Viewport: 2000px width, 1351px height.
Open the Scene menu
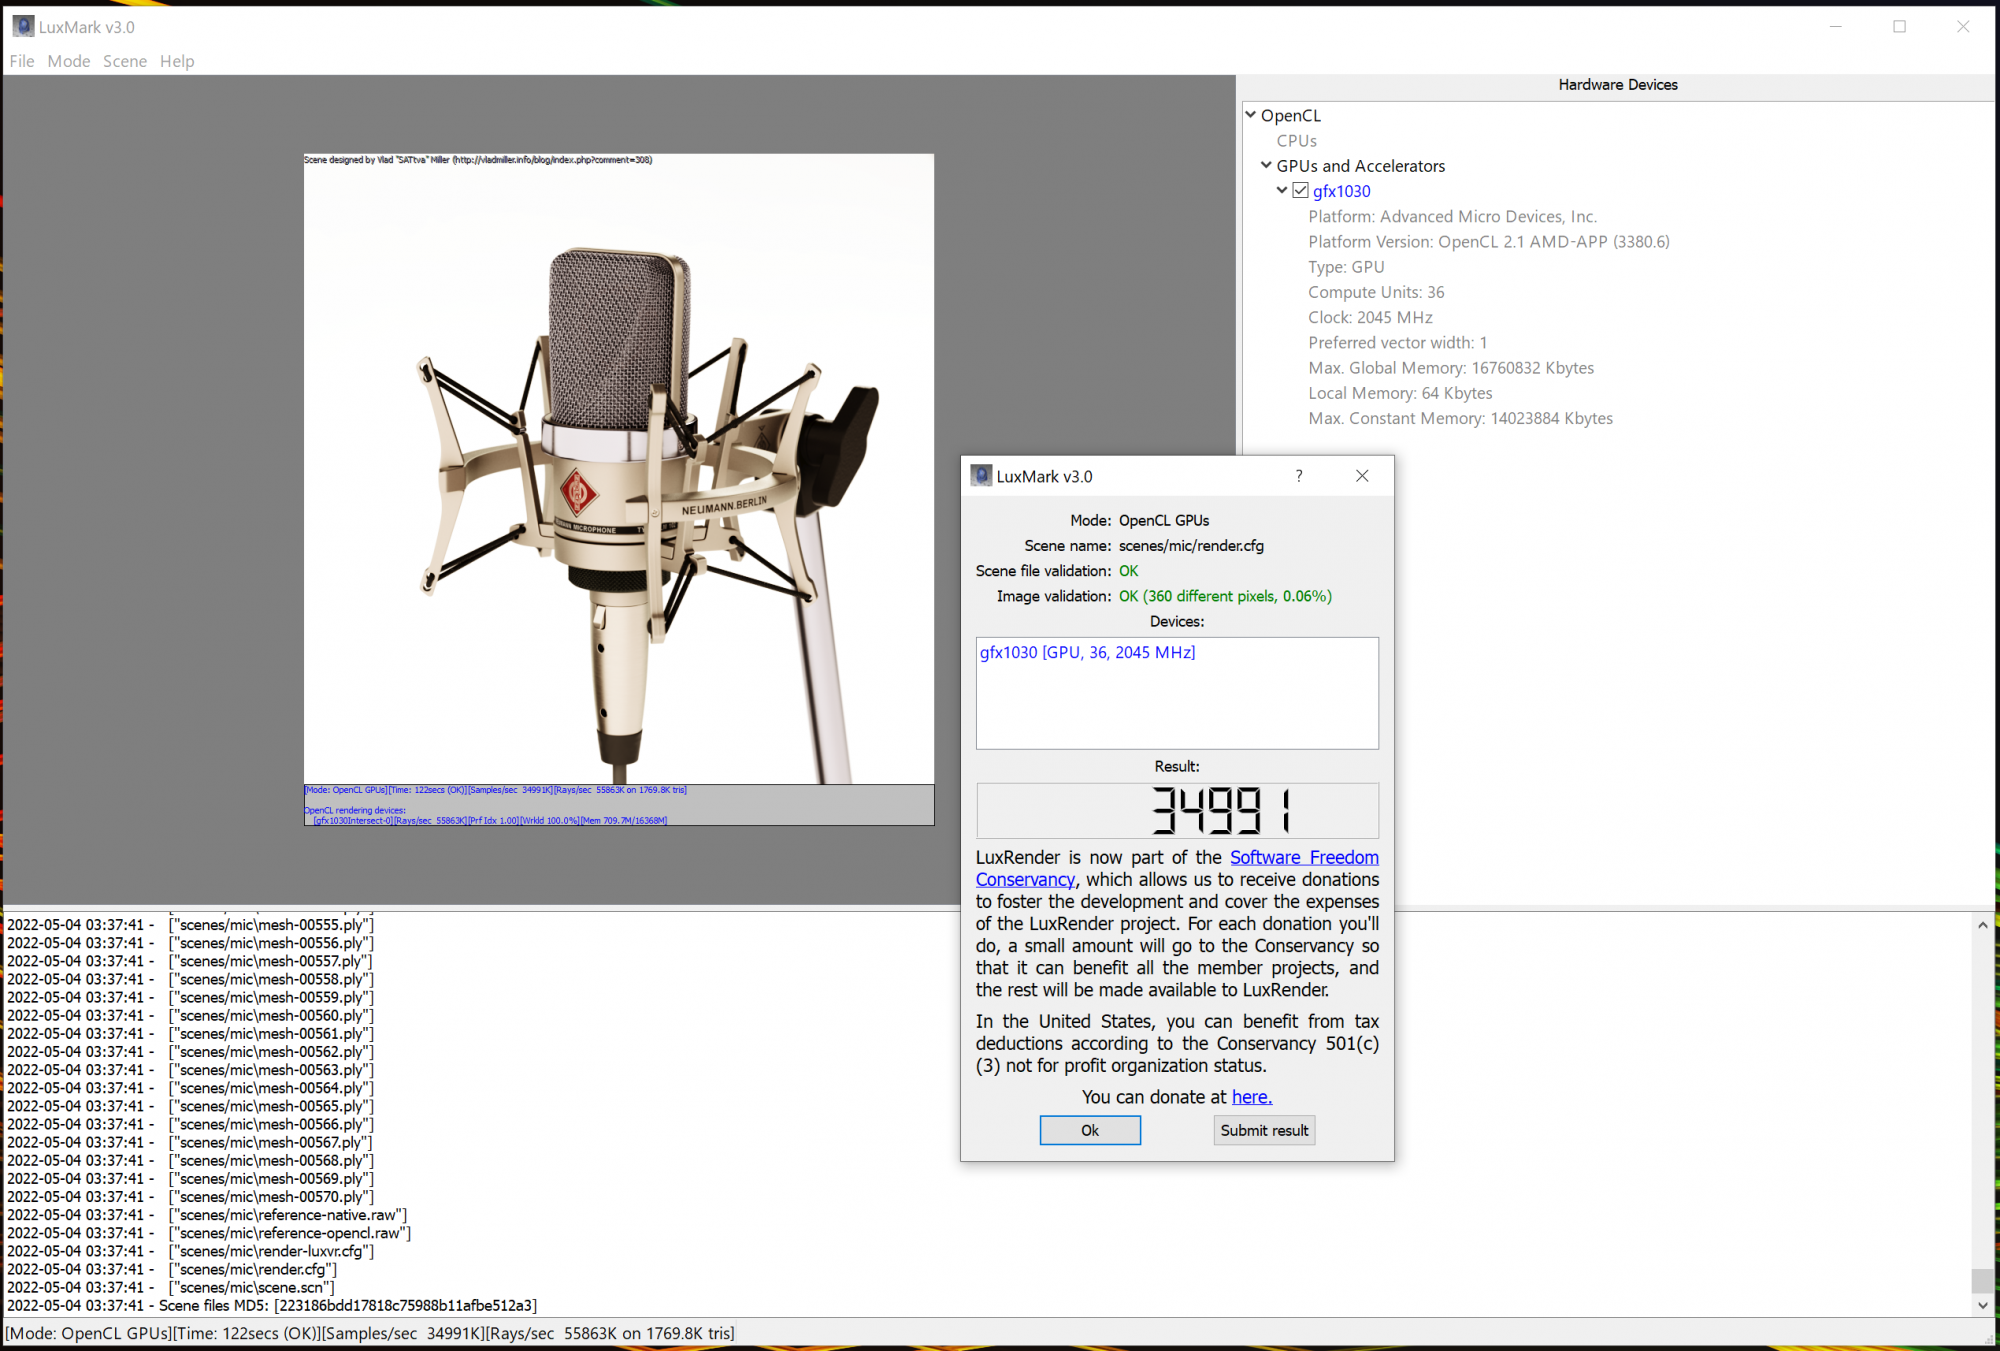coord(124,61)
